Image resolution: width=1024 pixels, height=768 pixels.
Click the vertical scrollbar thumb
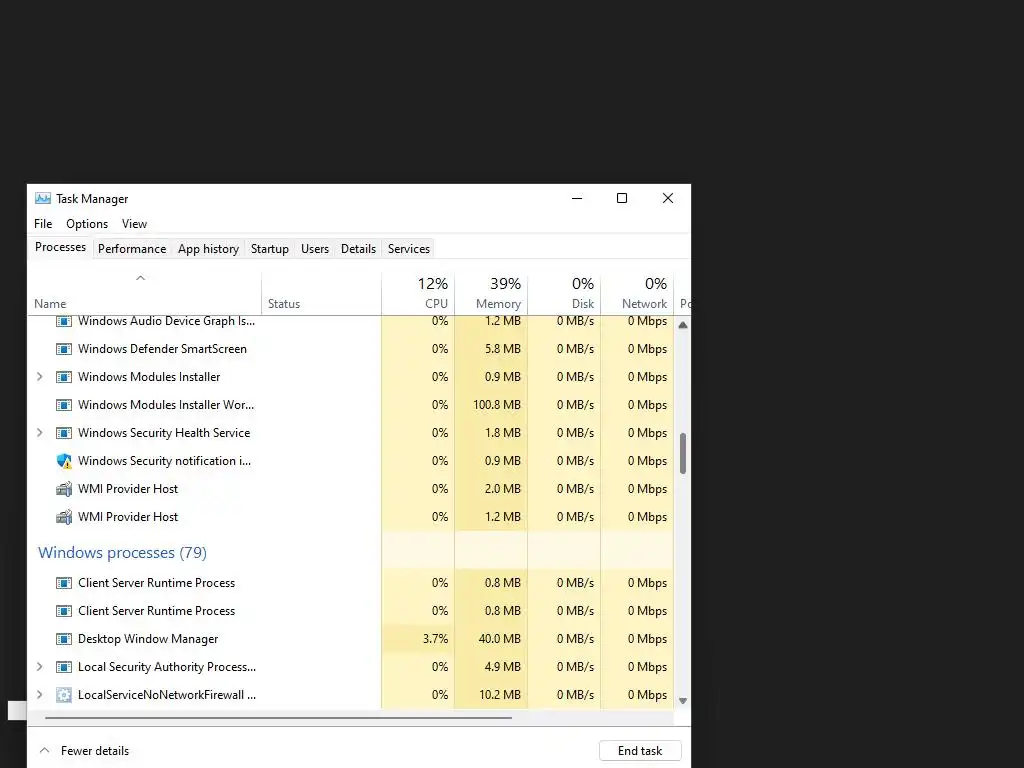pyautogui.click(x=683, y=453)
